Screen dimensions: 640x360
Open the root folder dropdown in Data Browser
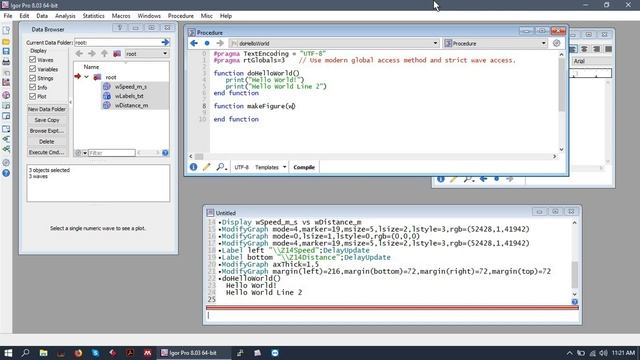tap(147, 53)
